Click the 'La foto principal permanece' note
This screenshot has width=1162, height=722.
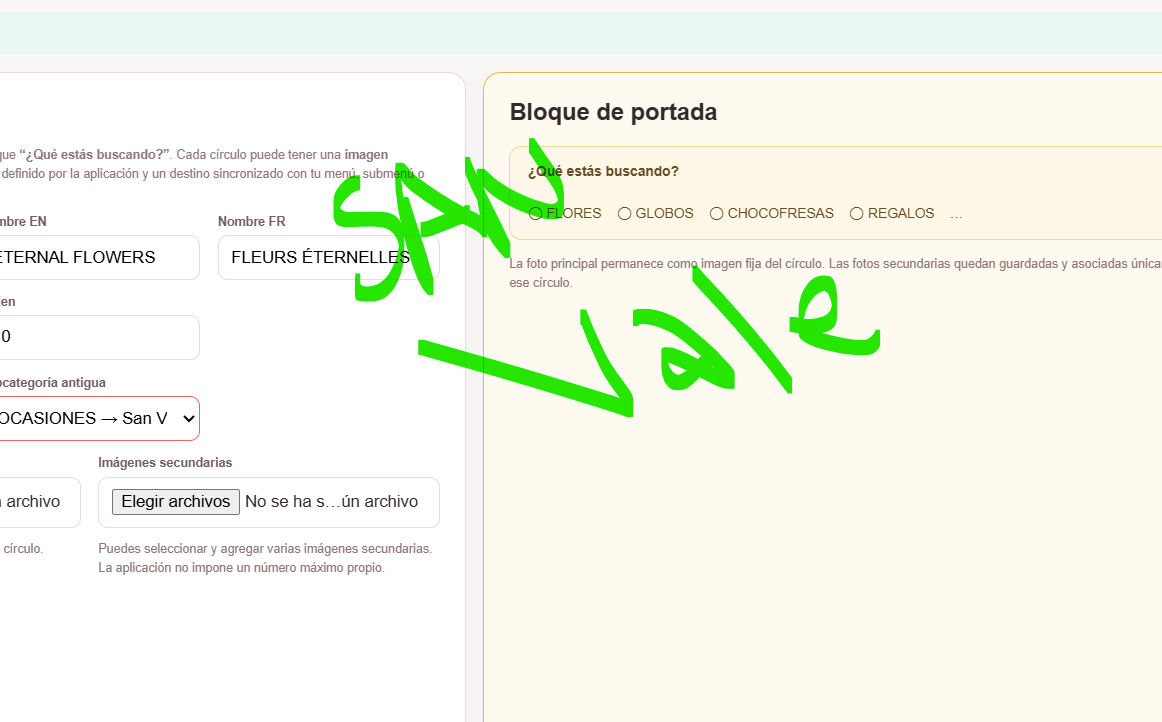point(835,273)
